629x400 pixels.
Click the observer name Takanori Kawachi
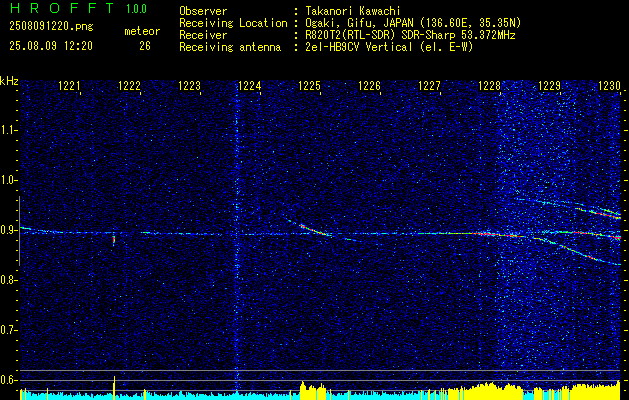(353, 11)
